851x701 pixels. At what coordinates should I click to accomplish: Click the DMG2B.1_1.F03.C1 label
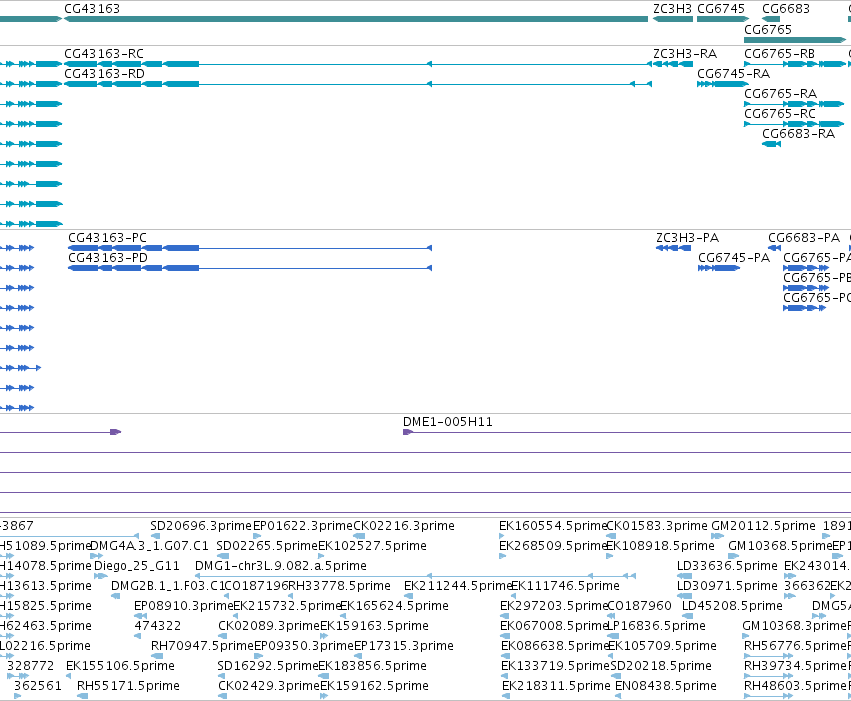click(167, 586)
